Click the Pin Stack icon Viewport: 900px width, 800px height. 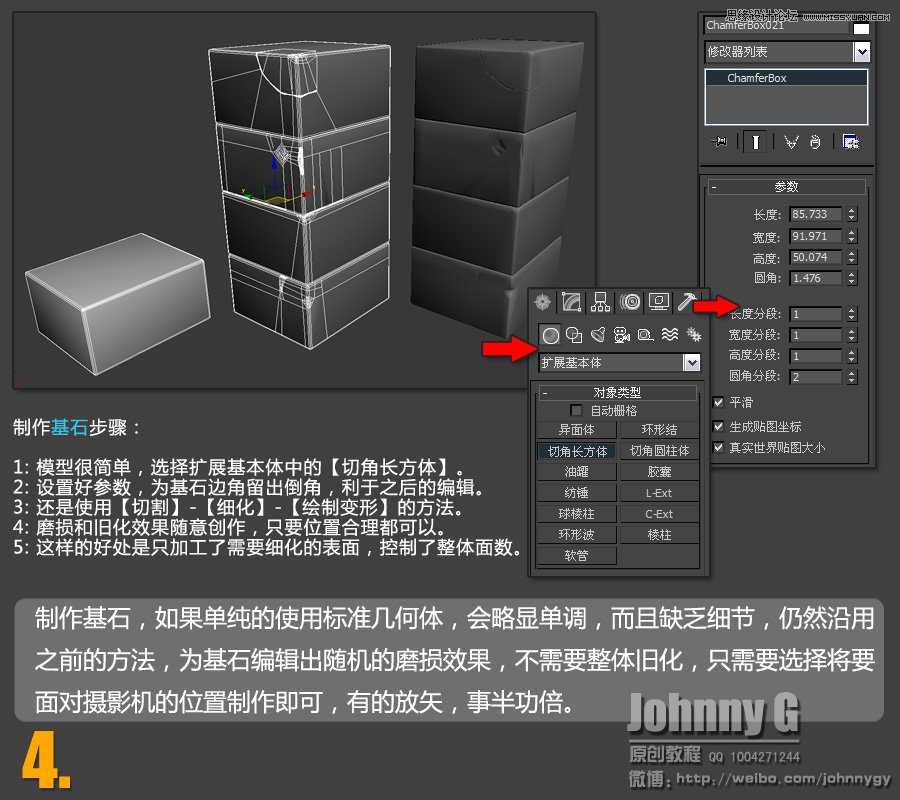pos(719,142)
